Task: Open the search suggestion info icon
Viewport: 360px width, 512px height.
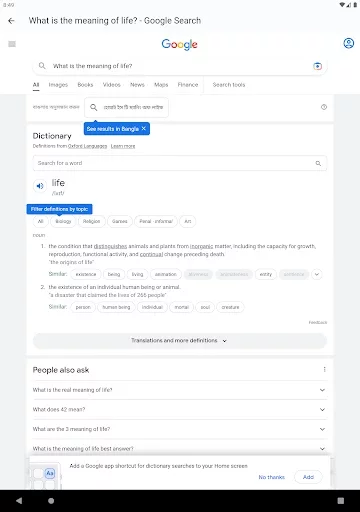Action: (324, 107)
